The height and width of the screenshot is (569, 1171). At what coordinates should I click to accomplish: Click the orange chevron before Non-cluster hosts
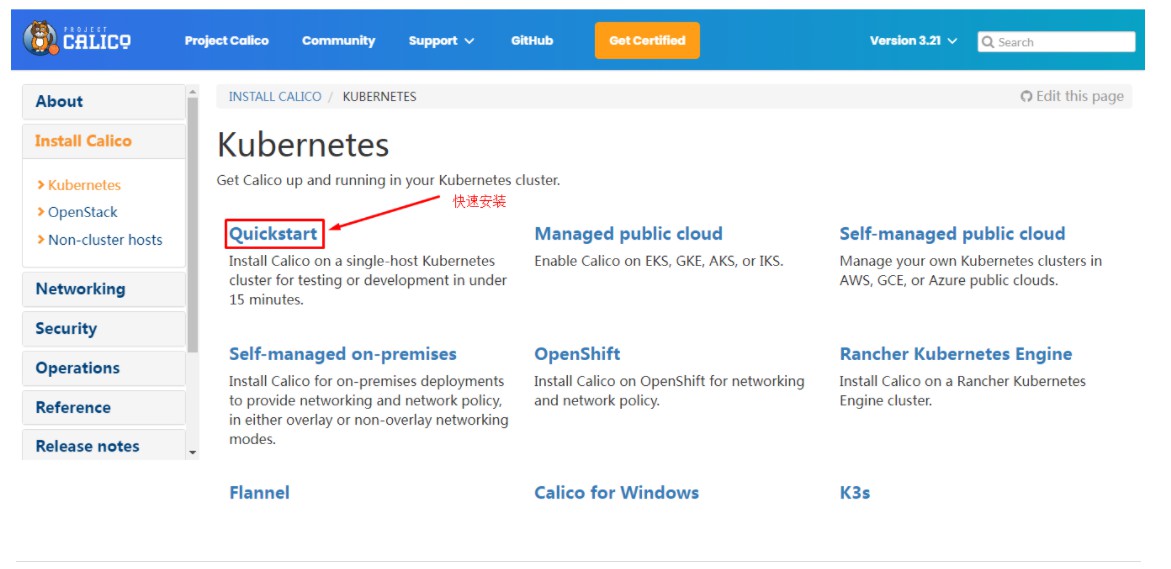pos(41,240)
